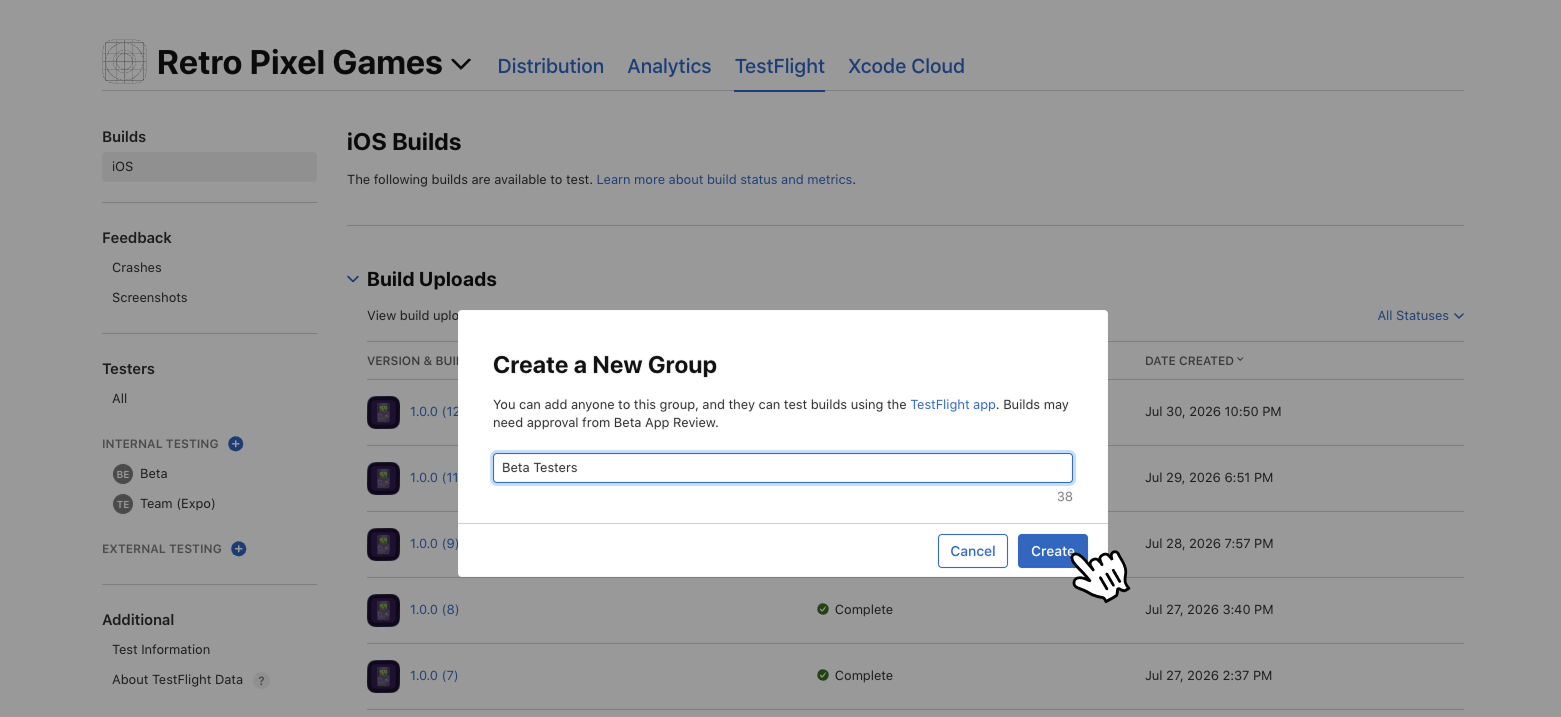Click the TE avatar icon for Team (Expo)
The width and height of the screenshot is (1561, 717).
coord(123,504)
